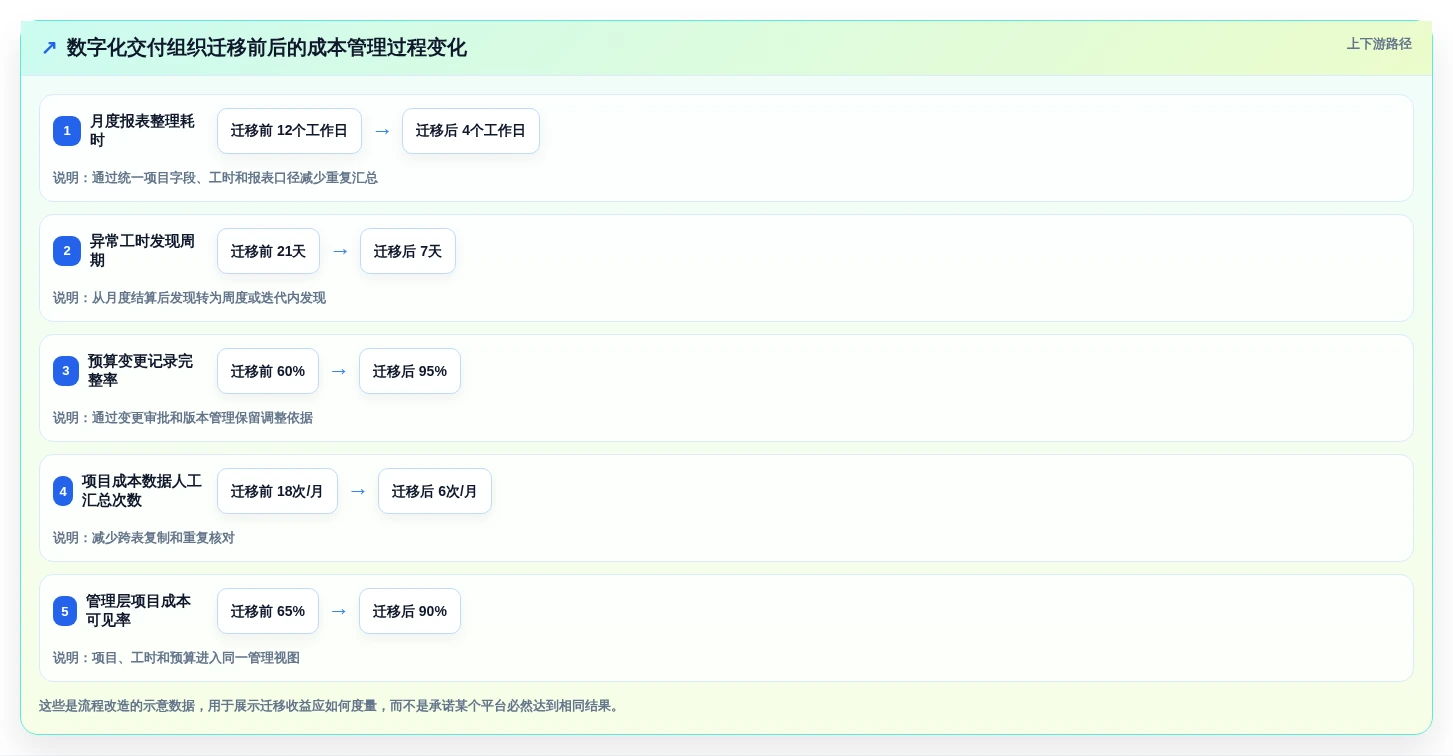Click the note 通过统一项目字段、工时和报表口径减少重复汇总
The image size is (1453, 756).
tap(215, 178)
